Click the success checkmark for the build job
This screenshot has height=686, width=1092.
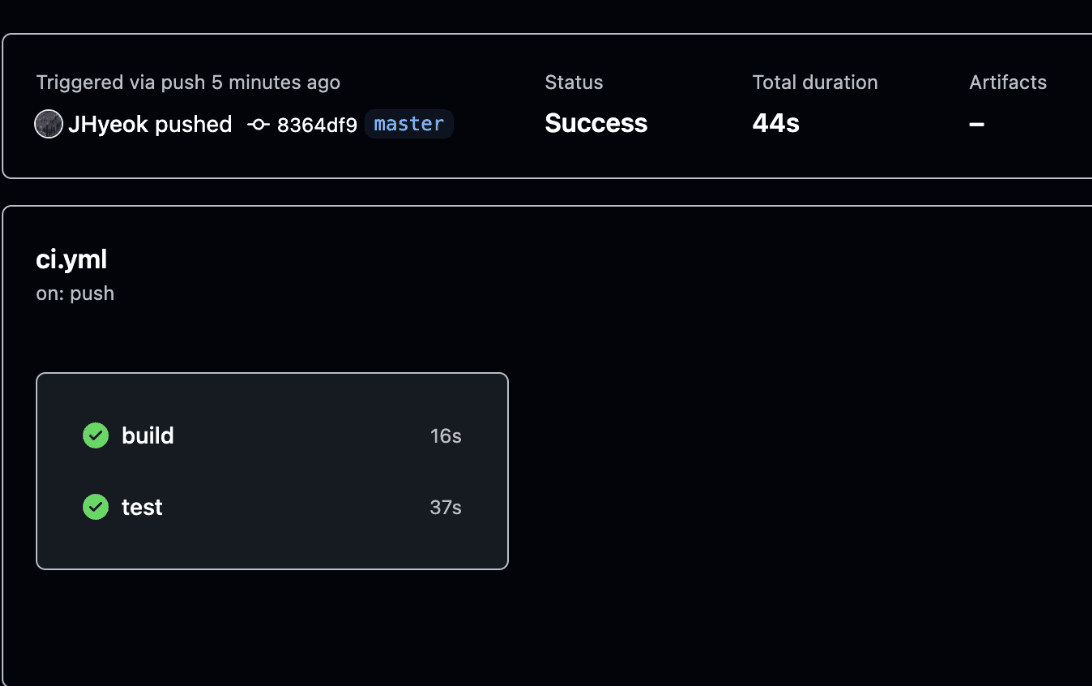pos(95,436)
